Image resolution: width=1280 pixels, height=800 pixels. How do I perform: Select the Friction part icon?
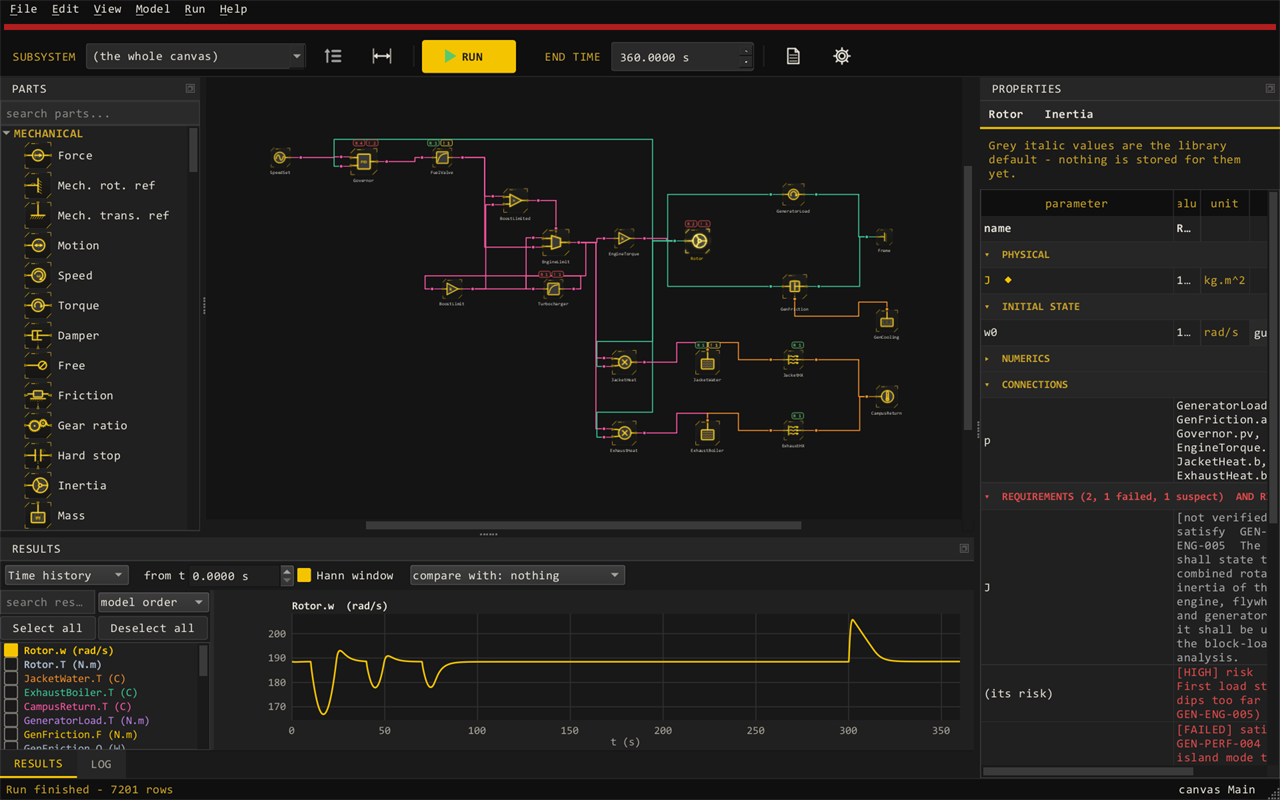click(38, 396)
